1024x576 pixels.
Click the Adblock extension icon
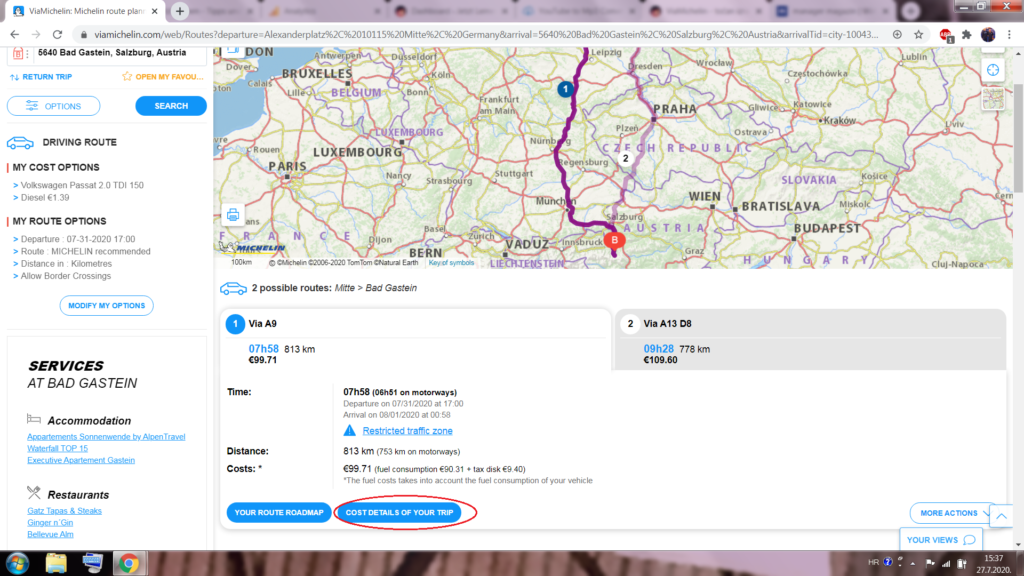pos(945,34)
